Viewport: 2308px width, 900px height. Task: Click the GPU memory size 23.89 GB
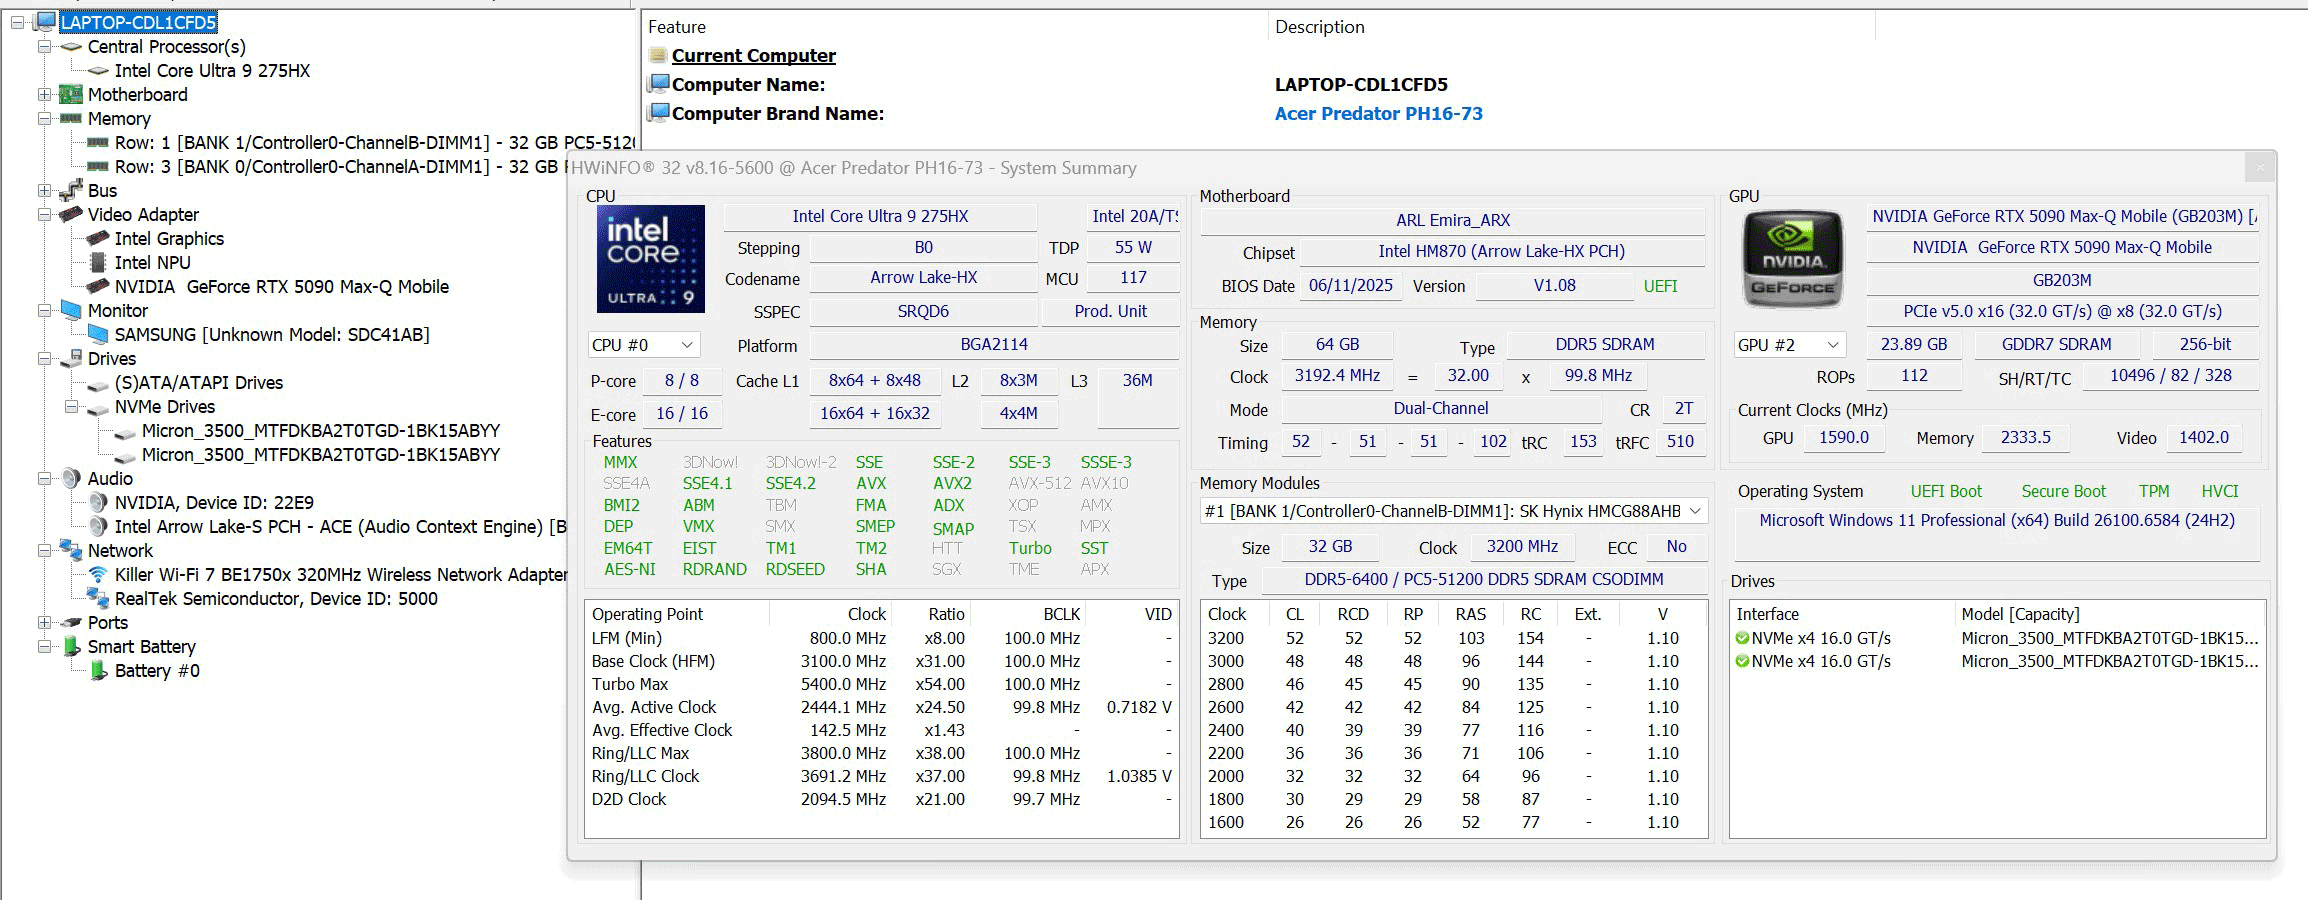1913,345
